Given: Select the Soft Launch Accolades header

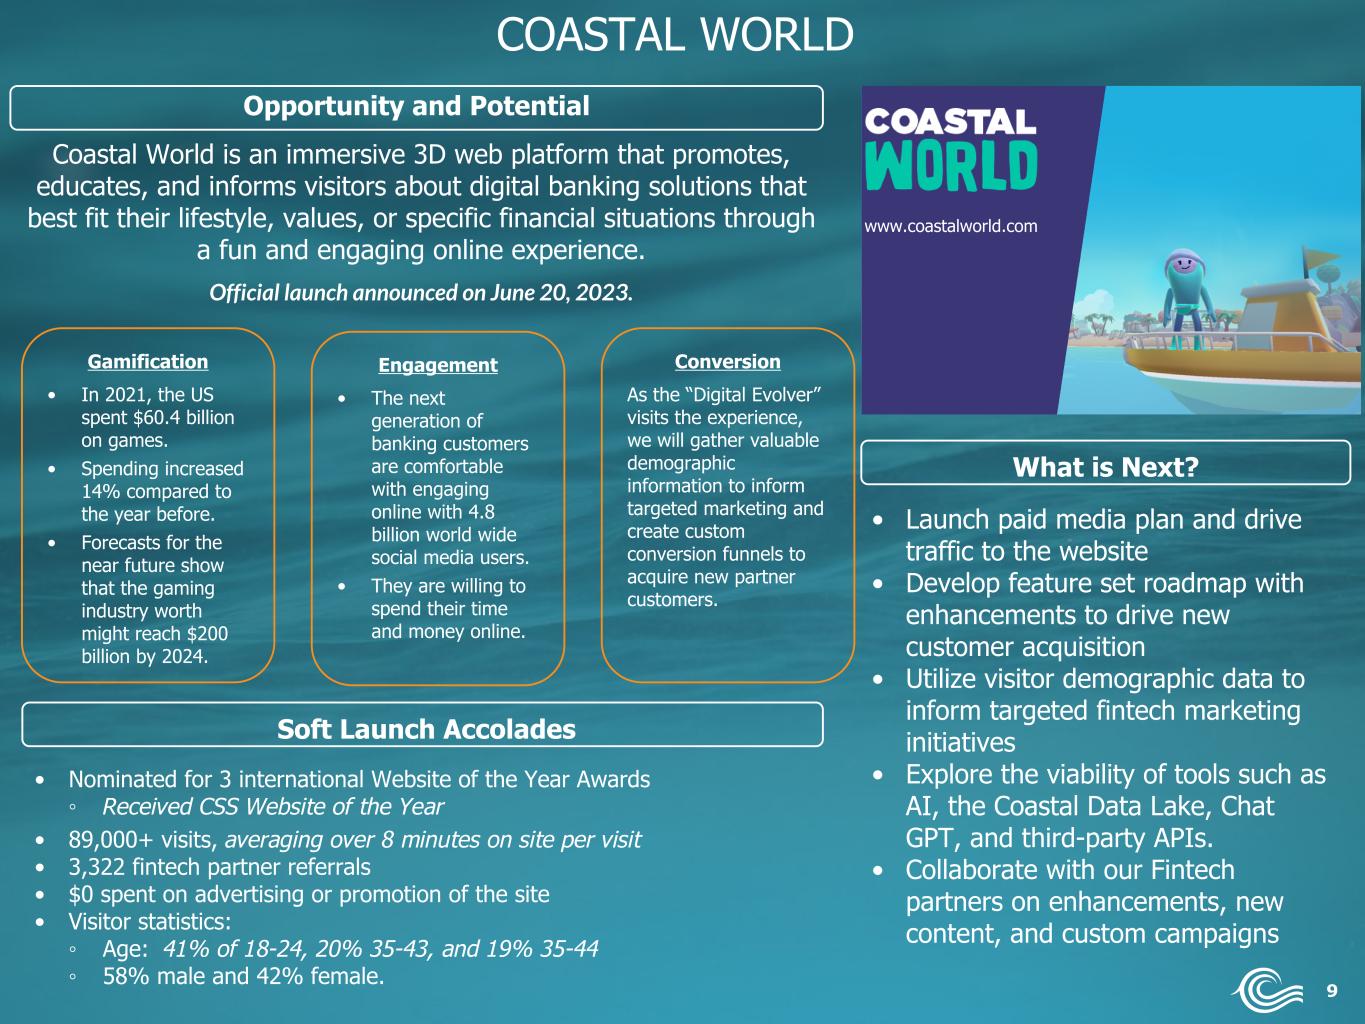Looking at the screenshot, I should pos(423,728).
